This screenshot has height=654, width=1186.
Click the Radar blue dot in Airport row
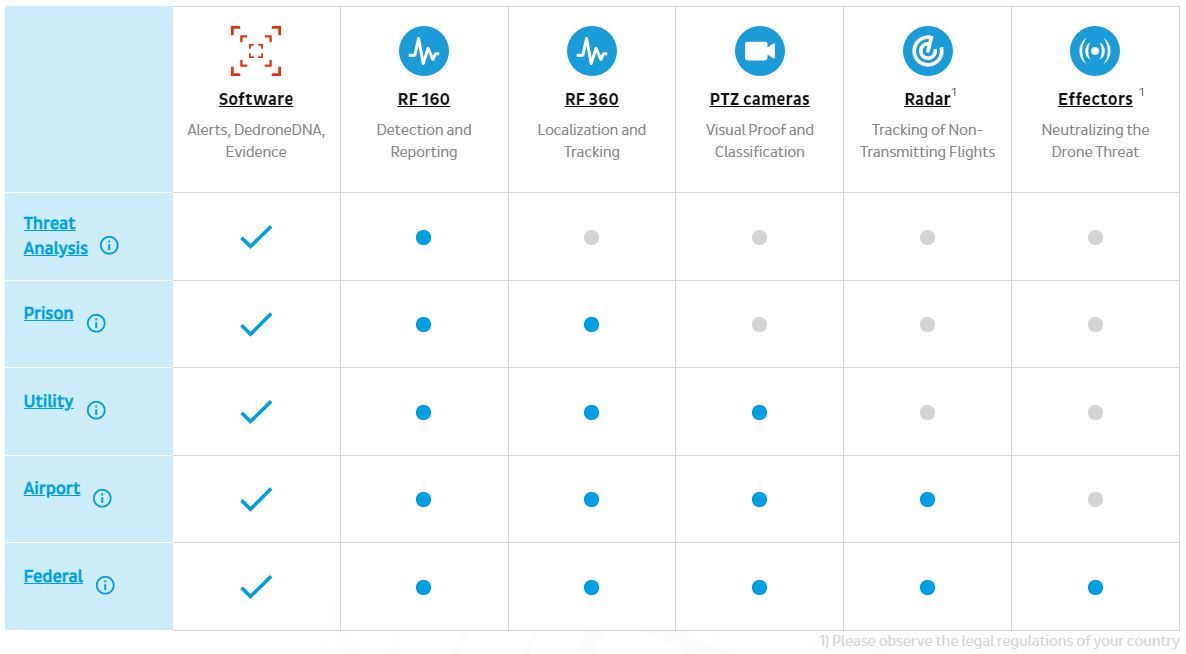927,499
